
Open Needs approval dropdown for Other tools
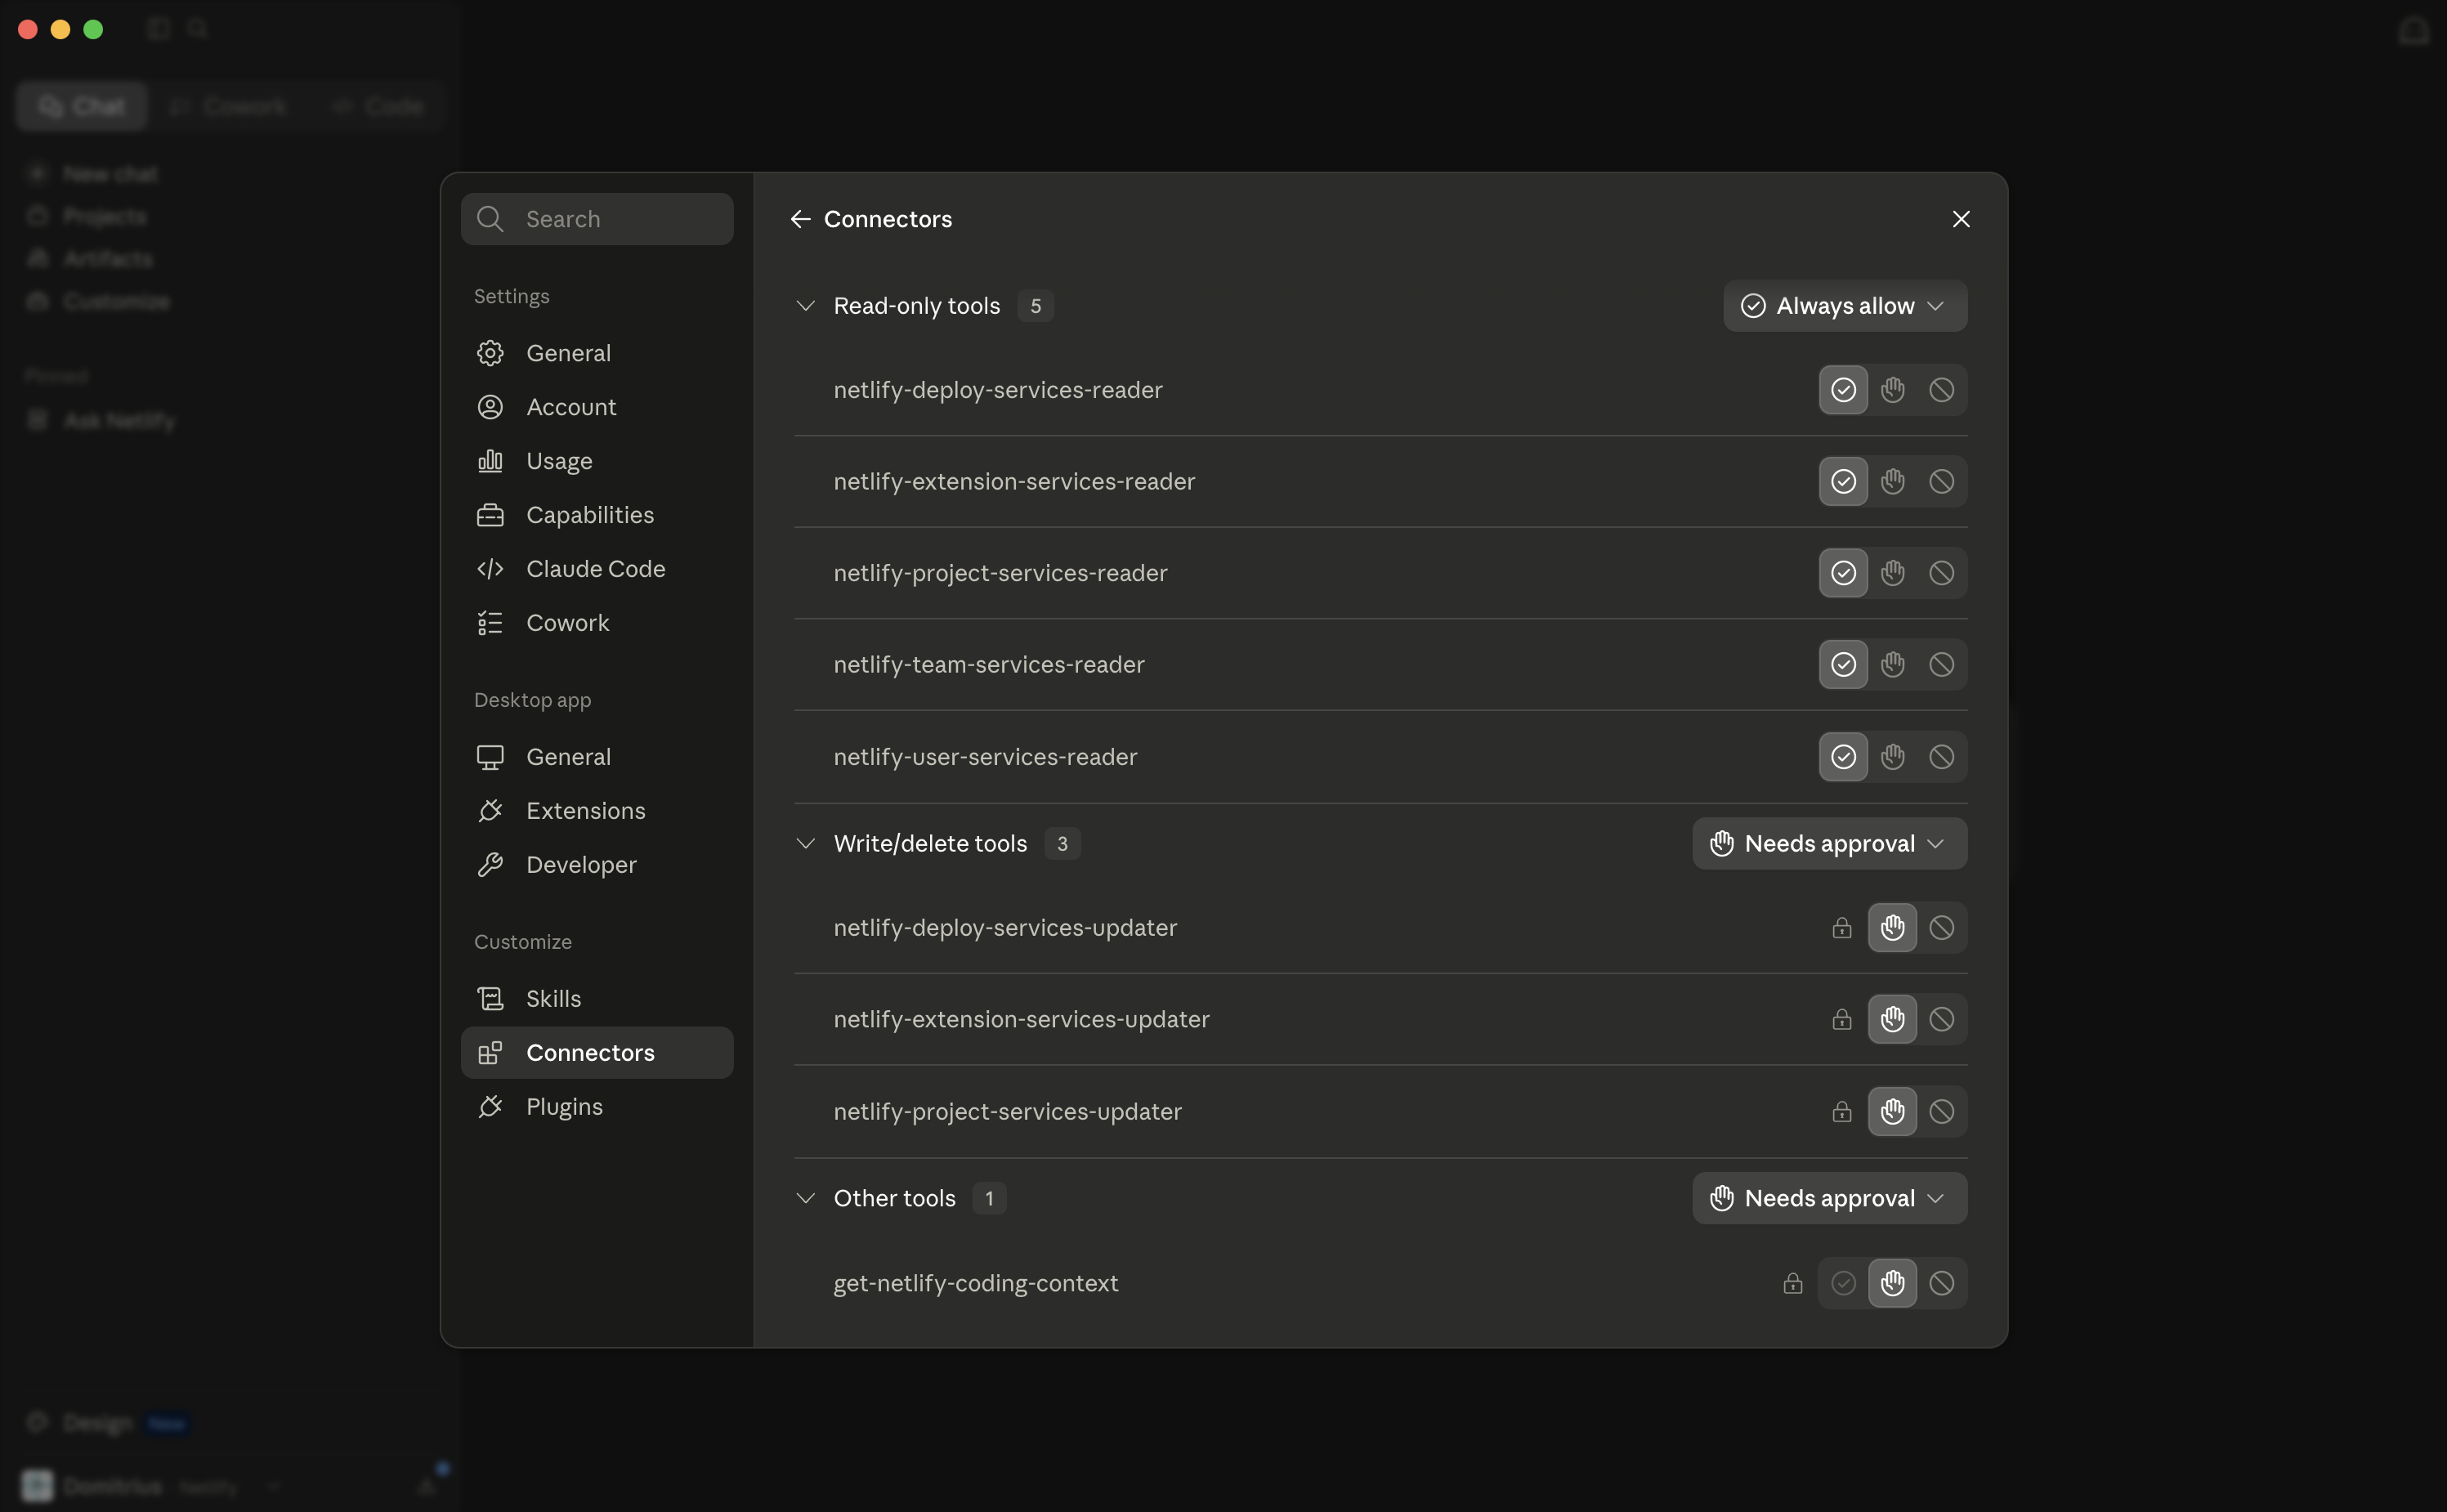click(x=1829, y=1198)
